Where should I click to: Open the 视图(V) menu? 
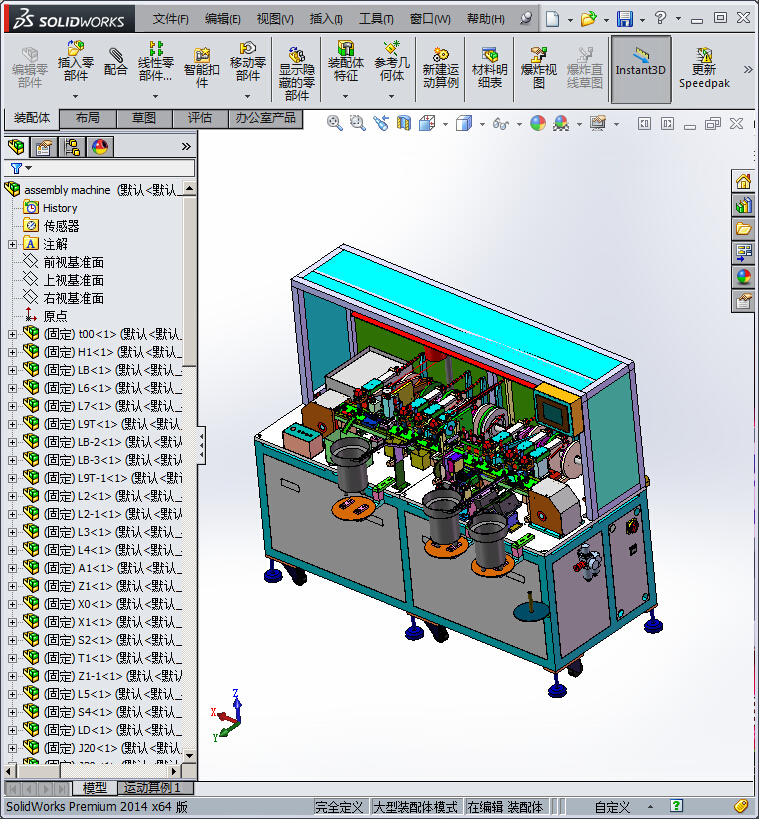click(275, 19)
